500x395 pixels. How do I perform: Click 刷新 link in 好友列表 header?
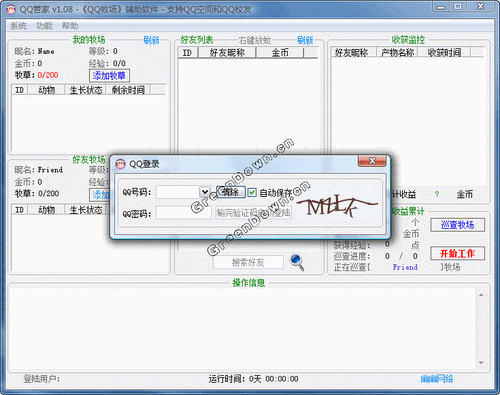pyautogui.click(x=305, y=40)
